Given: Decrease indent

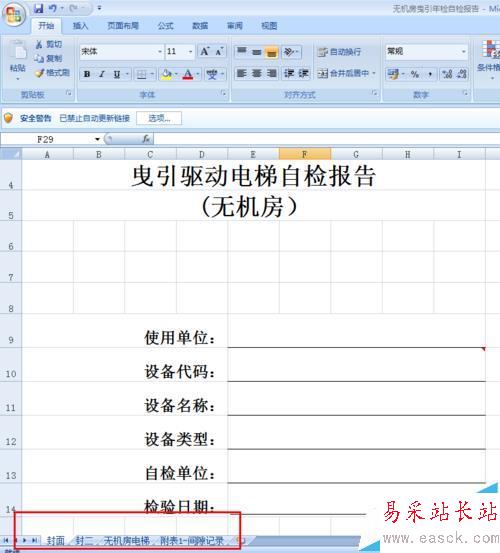Looking at the screenshot, I should point(289,73).
